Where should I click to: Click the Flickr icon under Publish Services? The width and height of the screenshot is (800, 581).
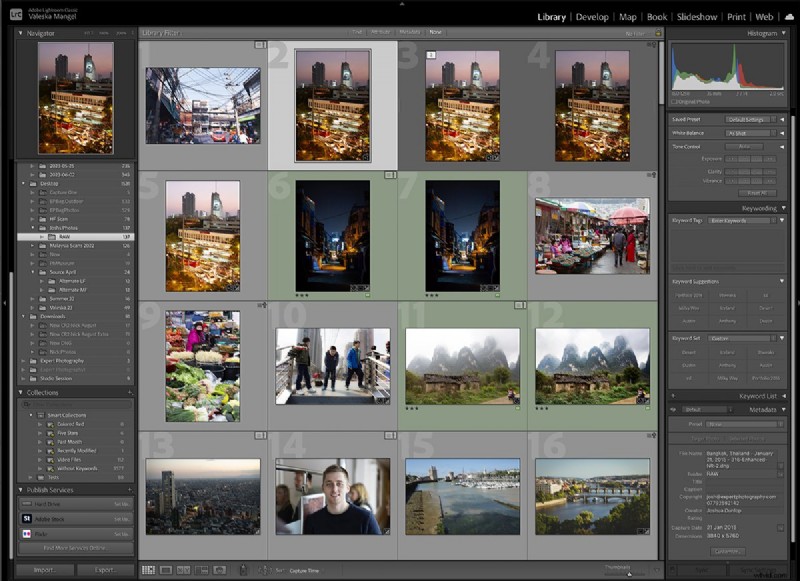(27, 533)
